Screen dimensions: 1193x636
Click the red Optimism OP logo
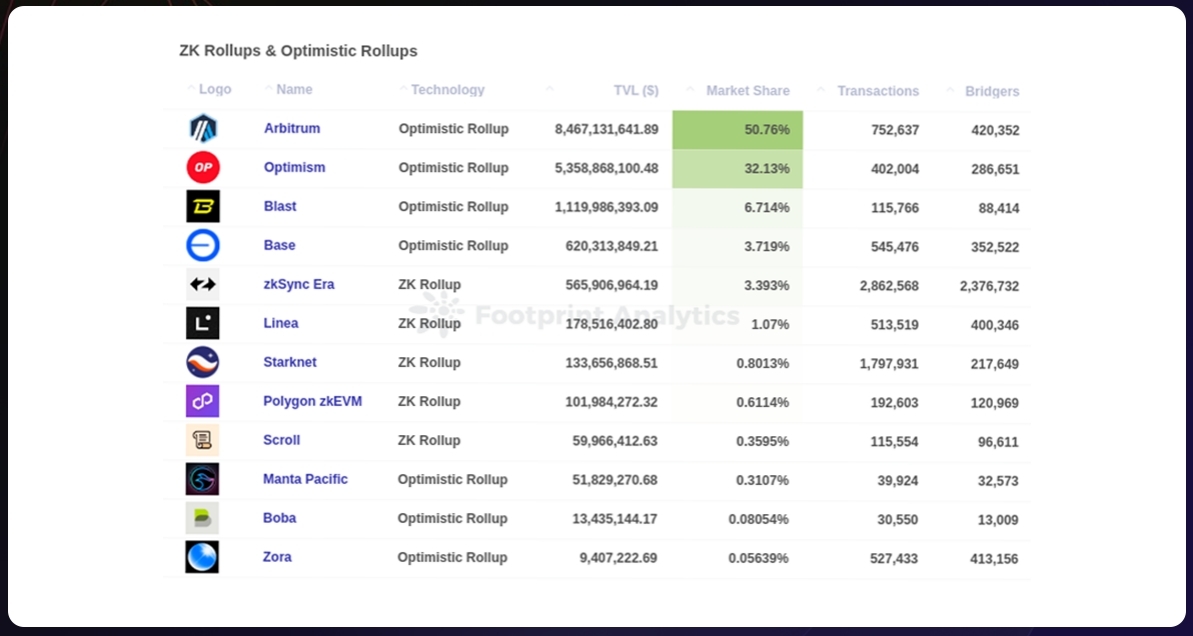(x=203, y=167)
